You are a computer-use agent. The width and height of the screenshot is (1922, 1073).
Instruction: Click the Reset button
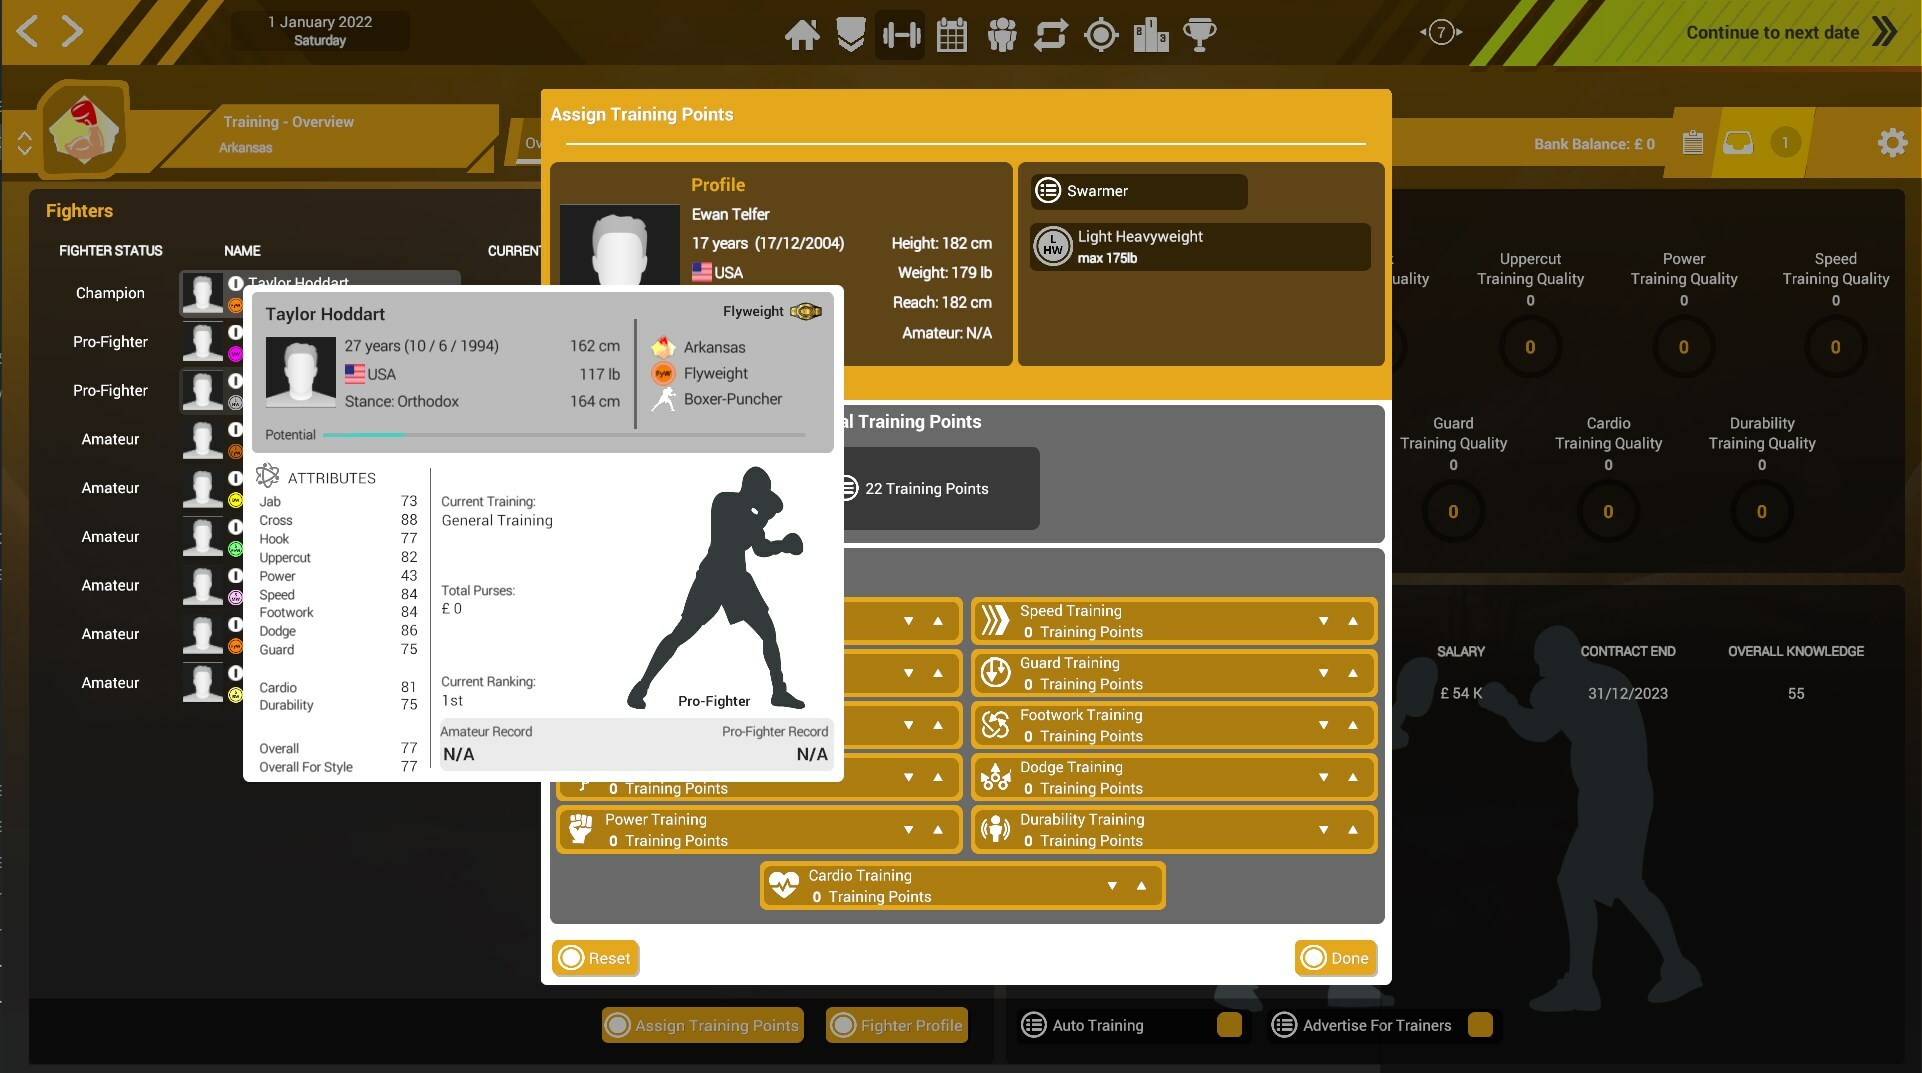click(596, 958)
